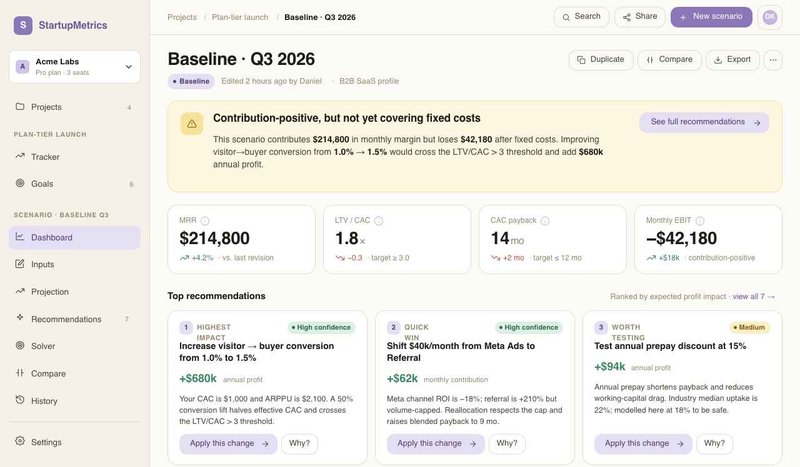Create a New scenario
Screen dimensions: 800x467
coord(711,17)
